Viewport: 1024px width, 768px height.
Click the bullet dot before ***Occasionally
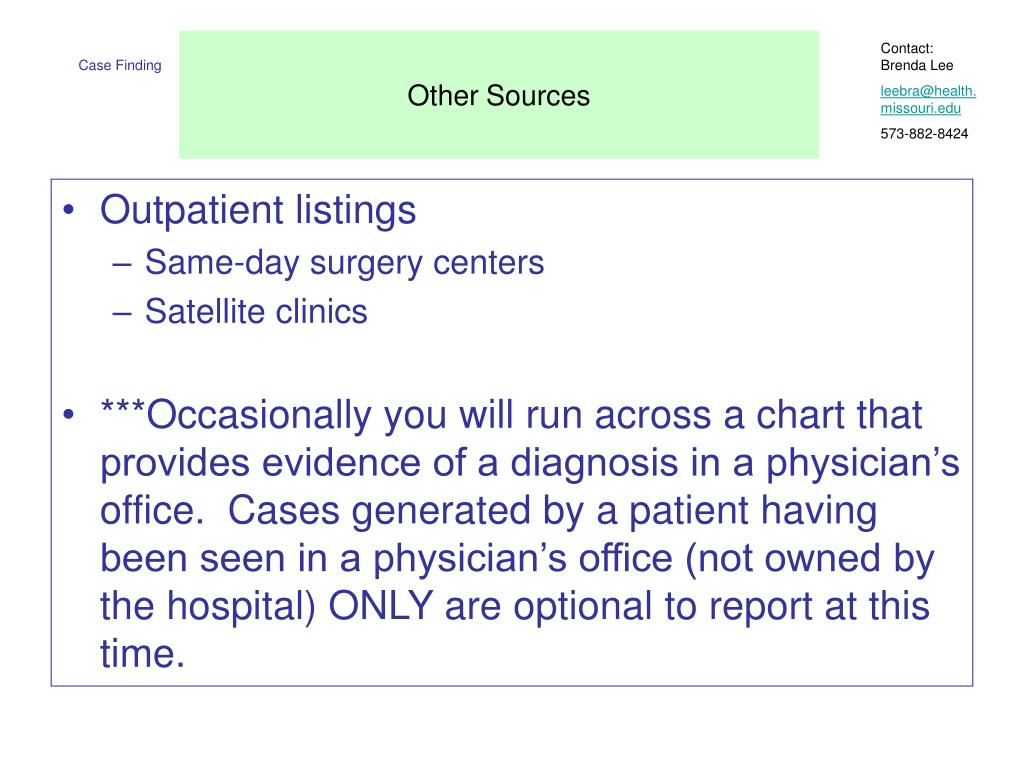69,415
